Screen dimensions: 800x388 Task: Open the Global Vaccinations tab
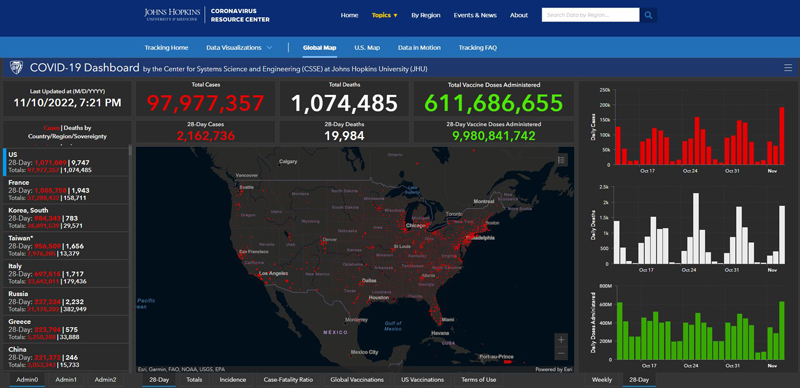point(357,380)
